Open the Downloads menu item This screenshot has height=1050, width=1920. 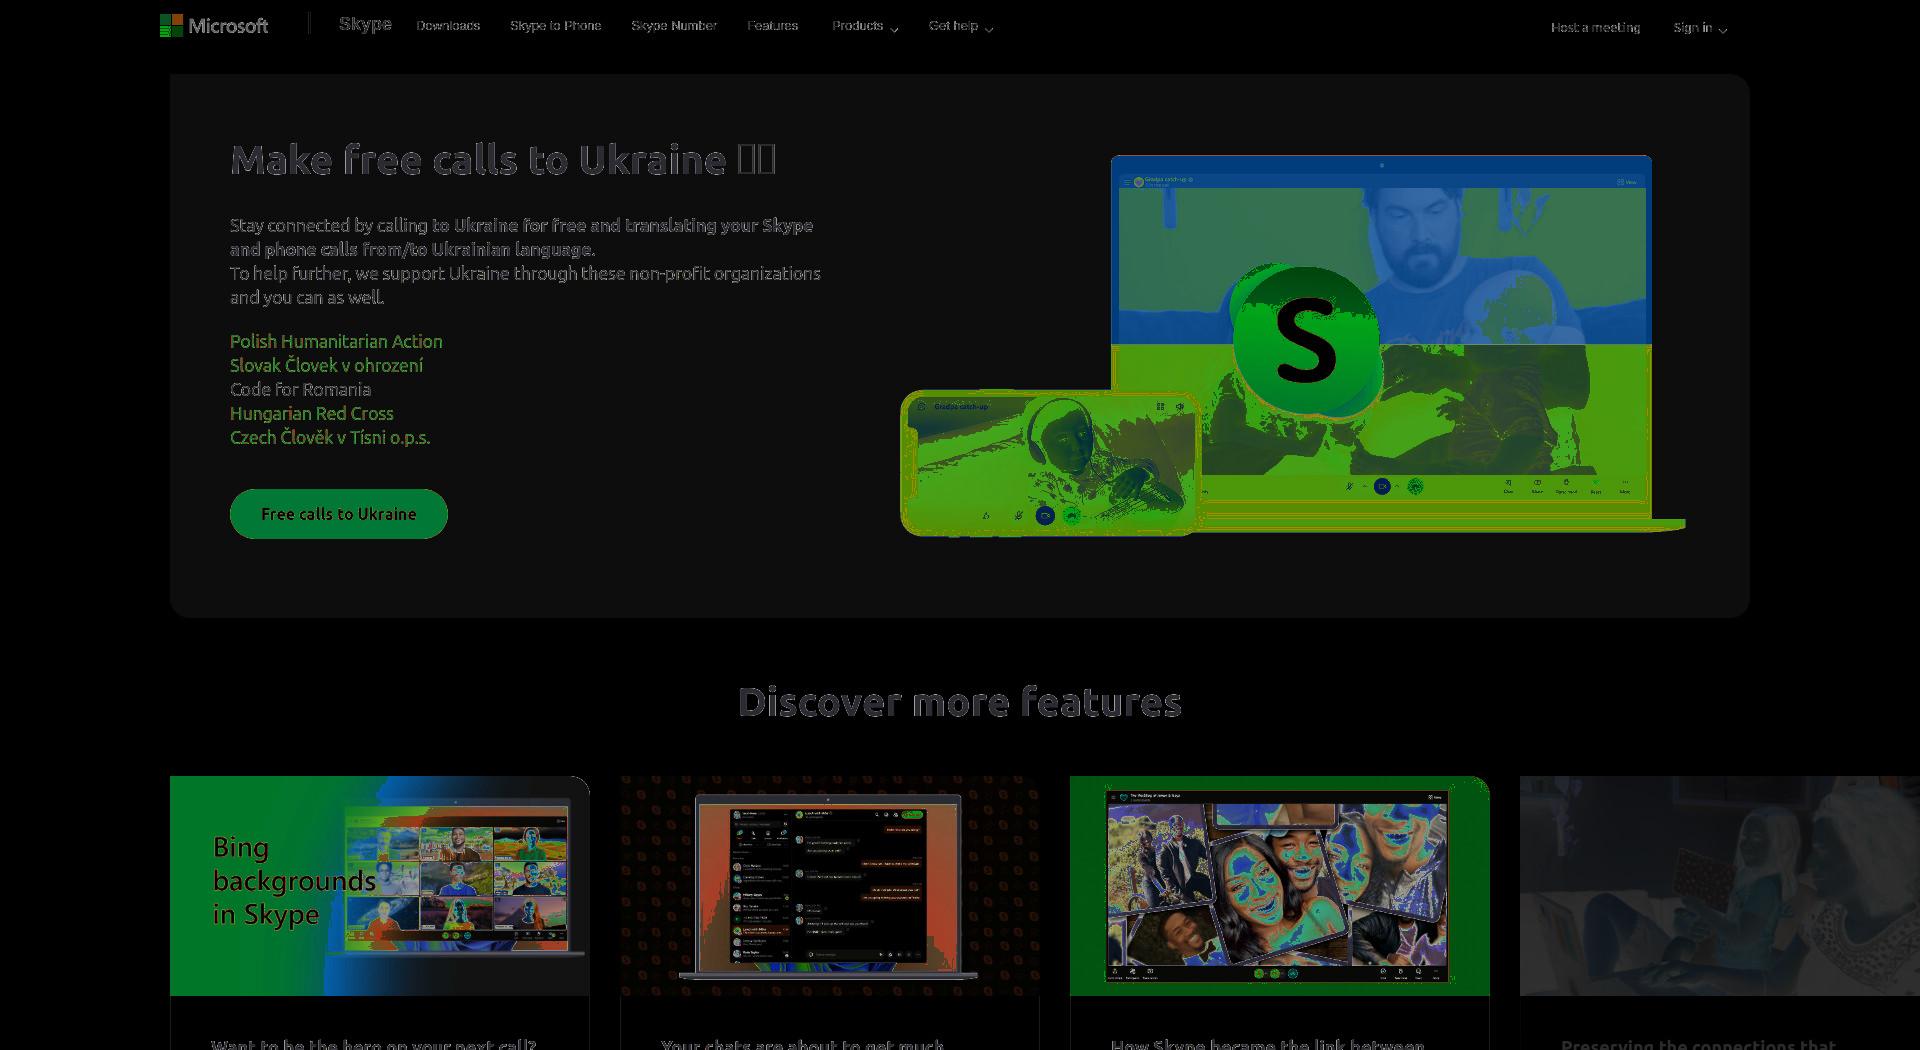pyautogui.click(x=448, y=26)
